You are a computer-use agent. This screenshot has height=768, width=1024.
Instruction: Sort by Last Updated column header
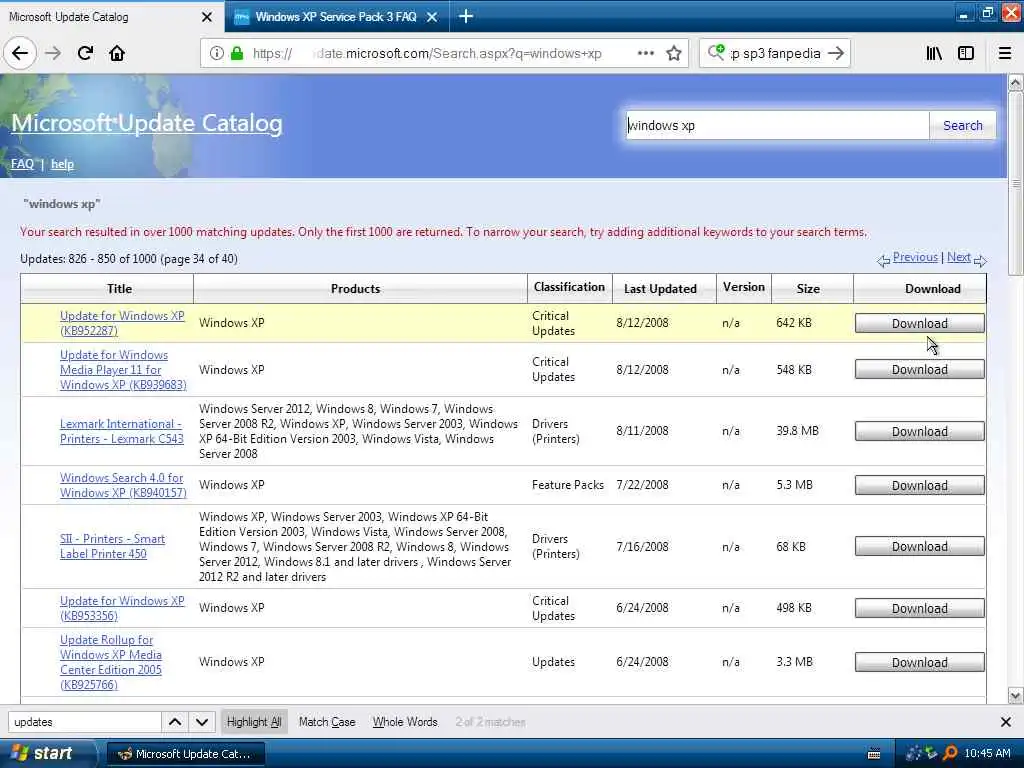pos(660,289)
